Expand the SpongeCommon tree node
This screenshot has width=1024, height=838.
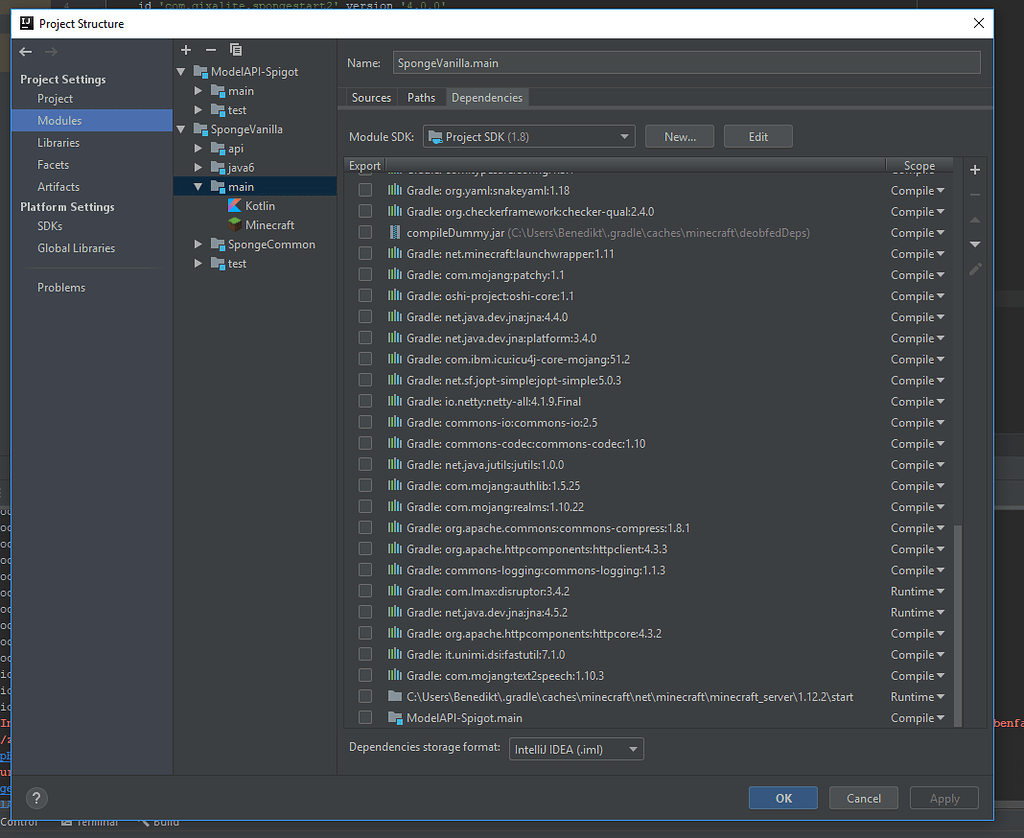(199, 244)
